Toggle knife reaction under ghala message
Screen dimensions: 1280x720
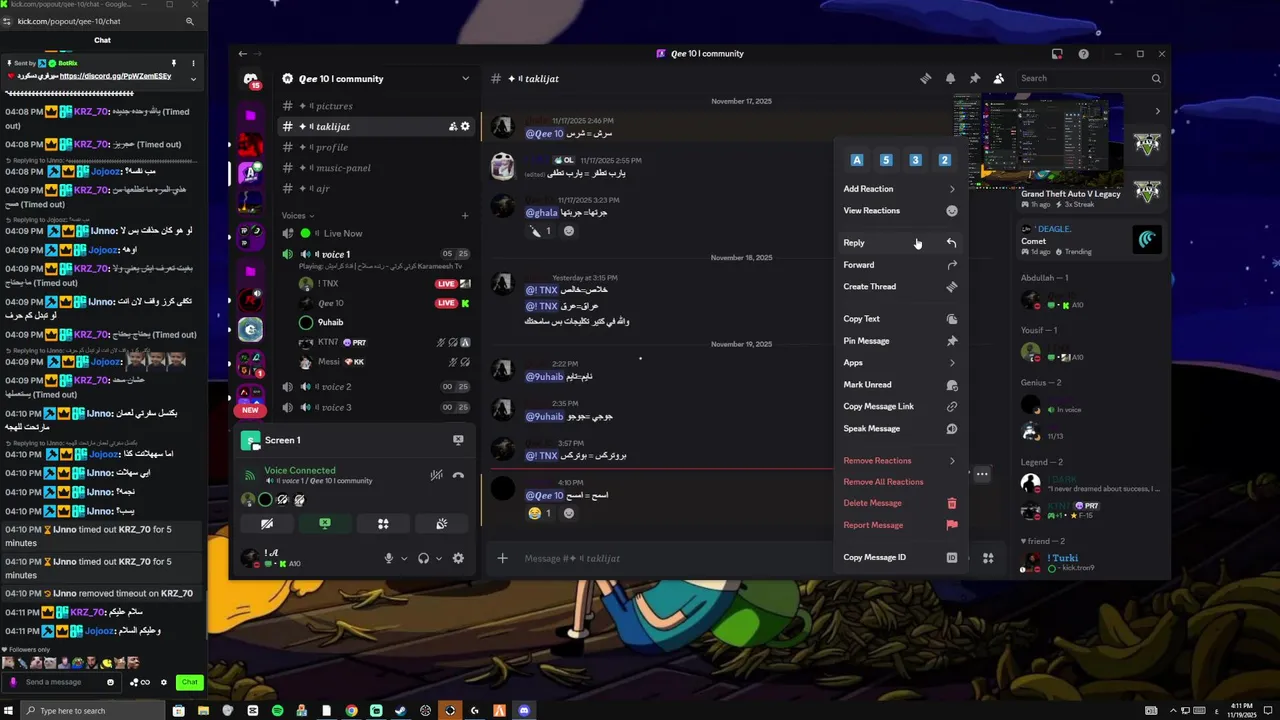click(x=541, y=231)
